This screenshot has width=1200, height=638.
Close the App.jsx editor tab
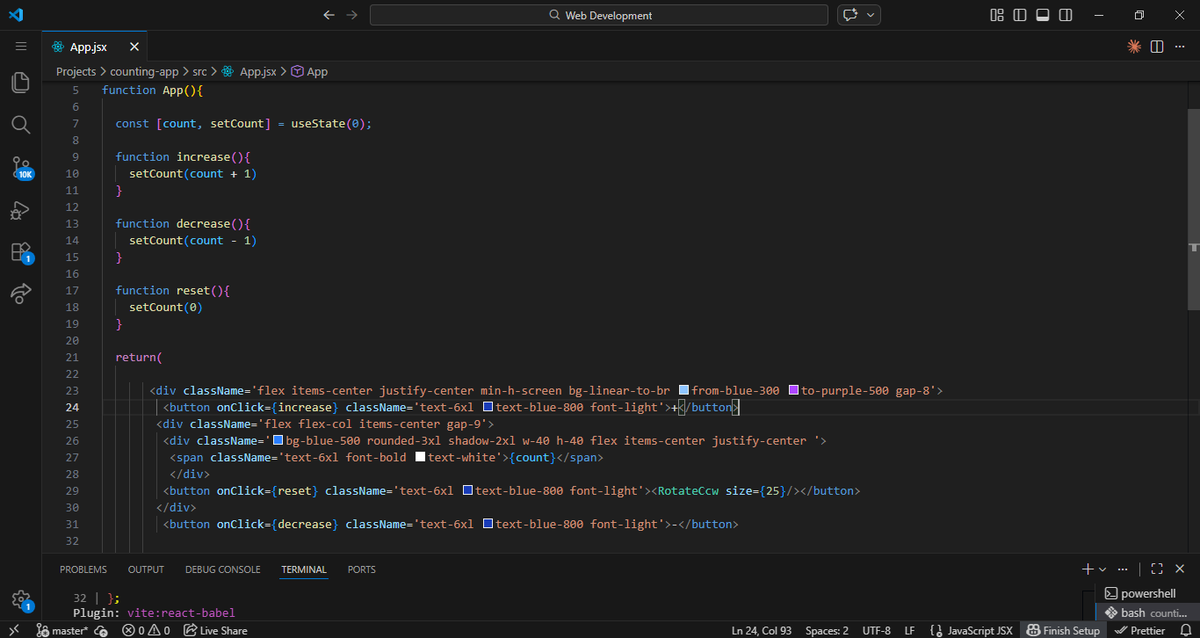(134, 47)
